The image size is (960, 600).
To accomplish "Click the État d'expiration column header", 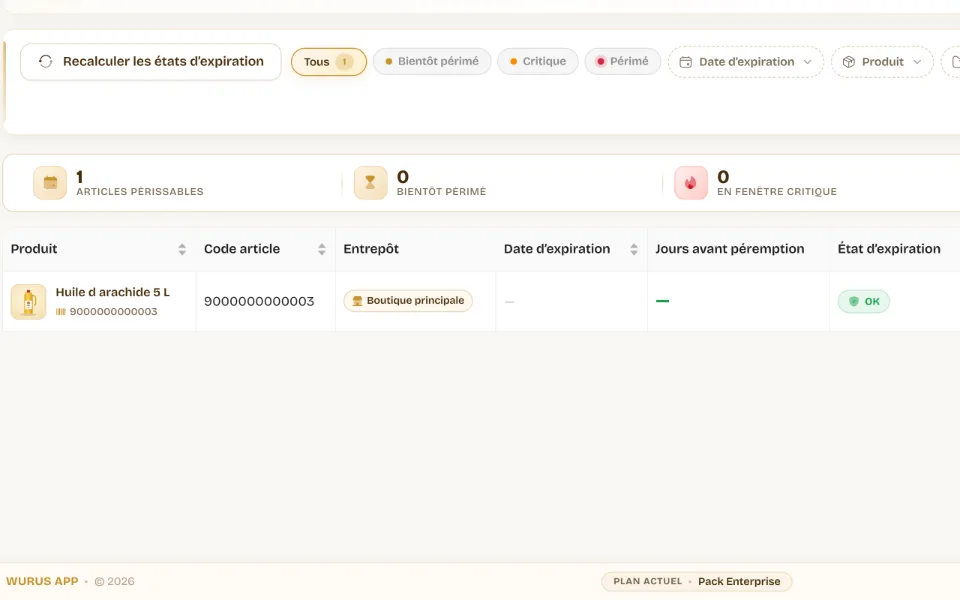I will click(x=889, y=249).
